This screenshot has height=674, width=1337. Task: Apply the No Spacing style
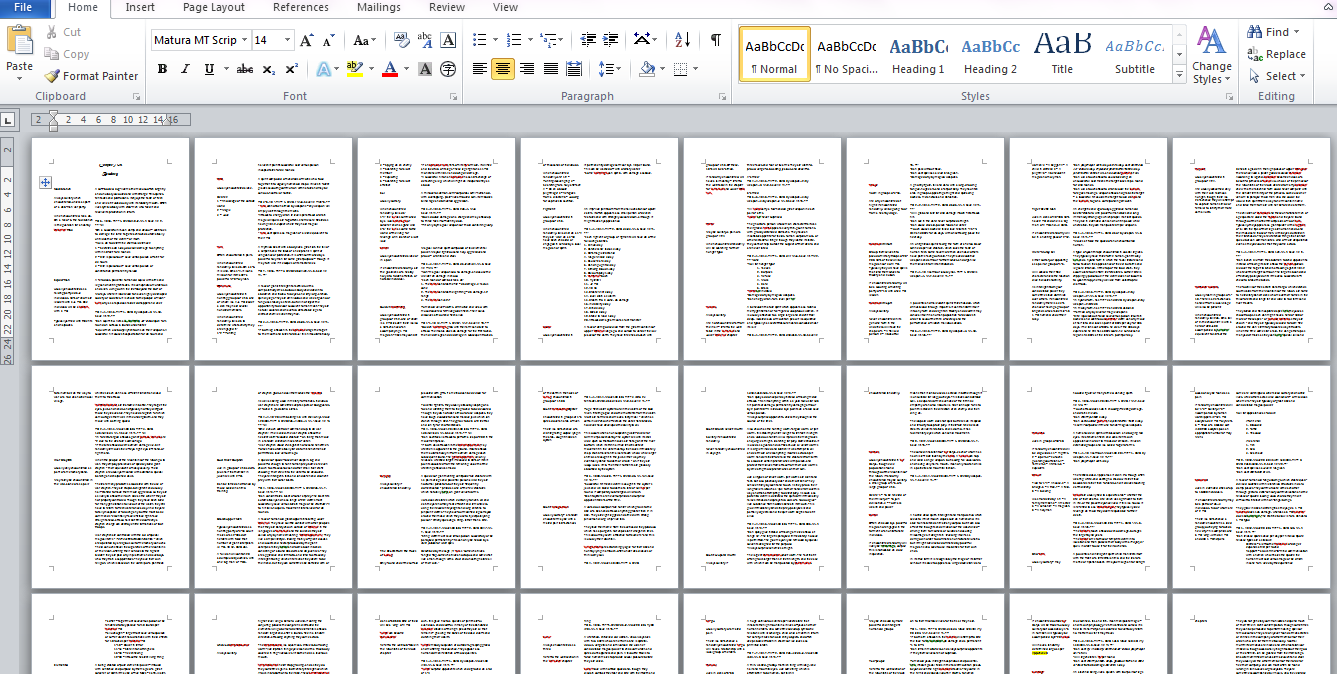(x=846, y=54)
